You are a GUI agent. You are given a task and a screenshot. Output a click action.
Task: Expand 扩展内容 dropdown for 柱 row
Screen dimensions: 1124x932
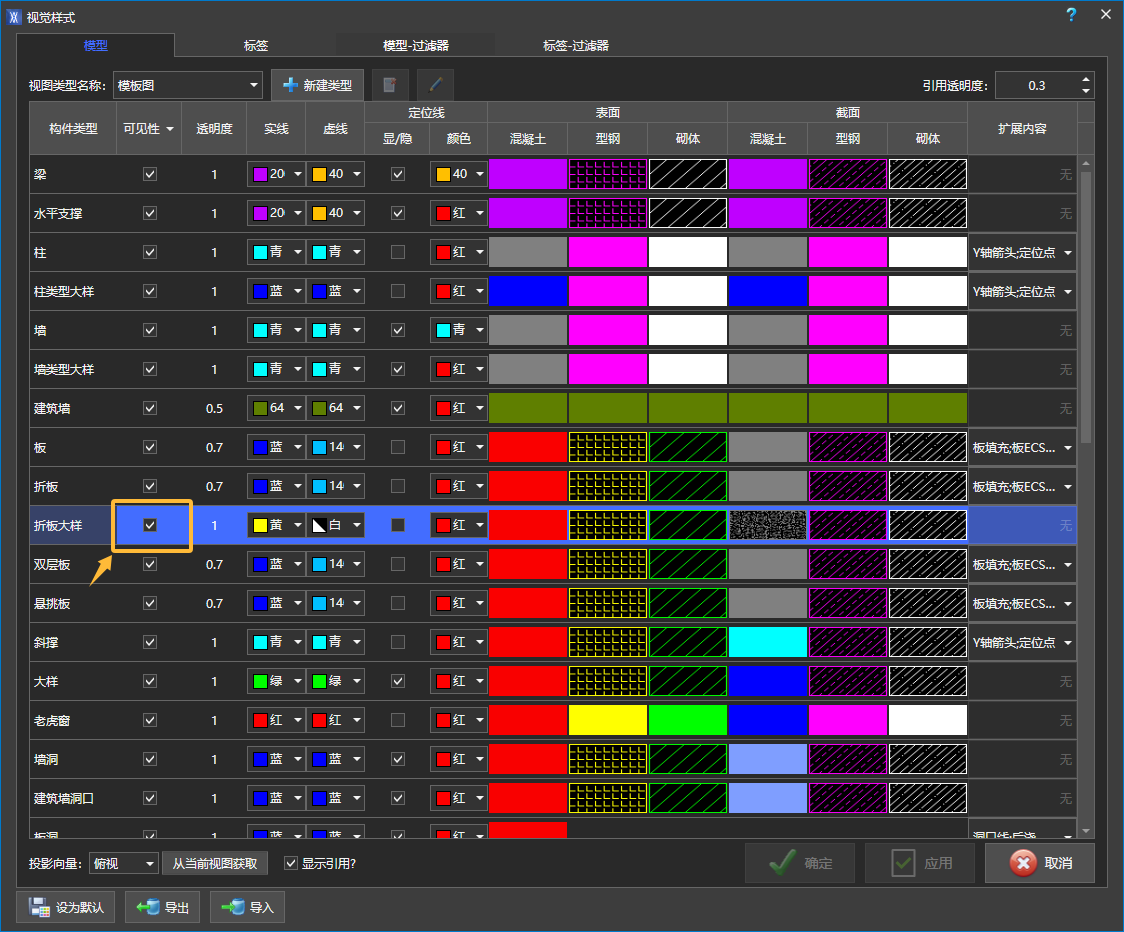pyautogui.click(x=1067, y=253)
